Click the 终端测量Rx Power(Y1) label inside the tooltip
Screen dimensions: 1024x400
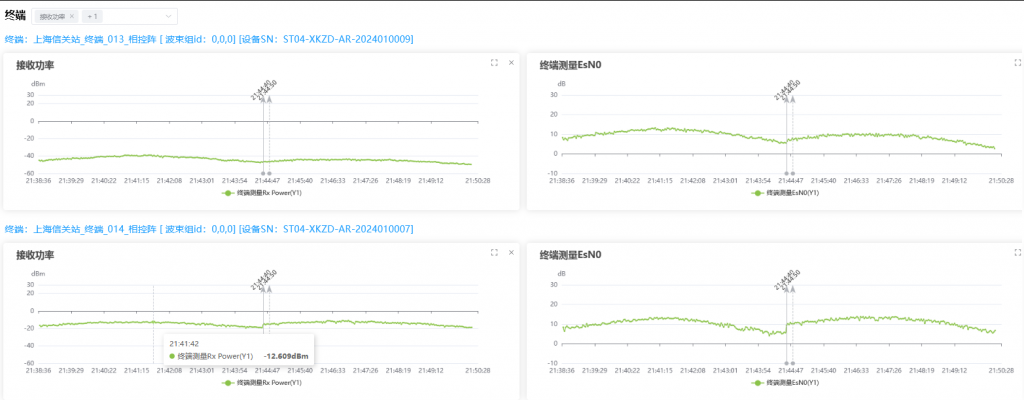point(216,357)
